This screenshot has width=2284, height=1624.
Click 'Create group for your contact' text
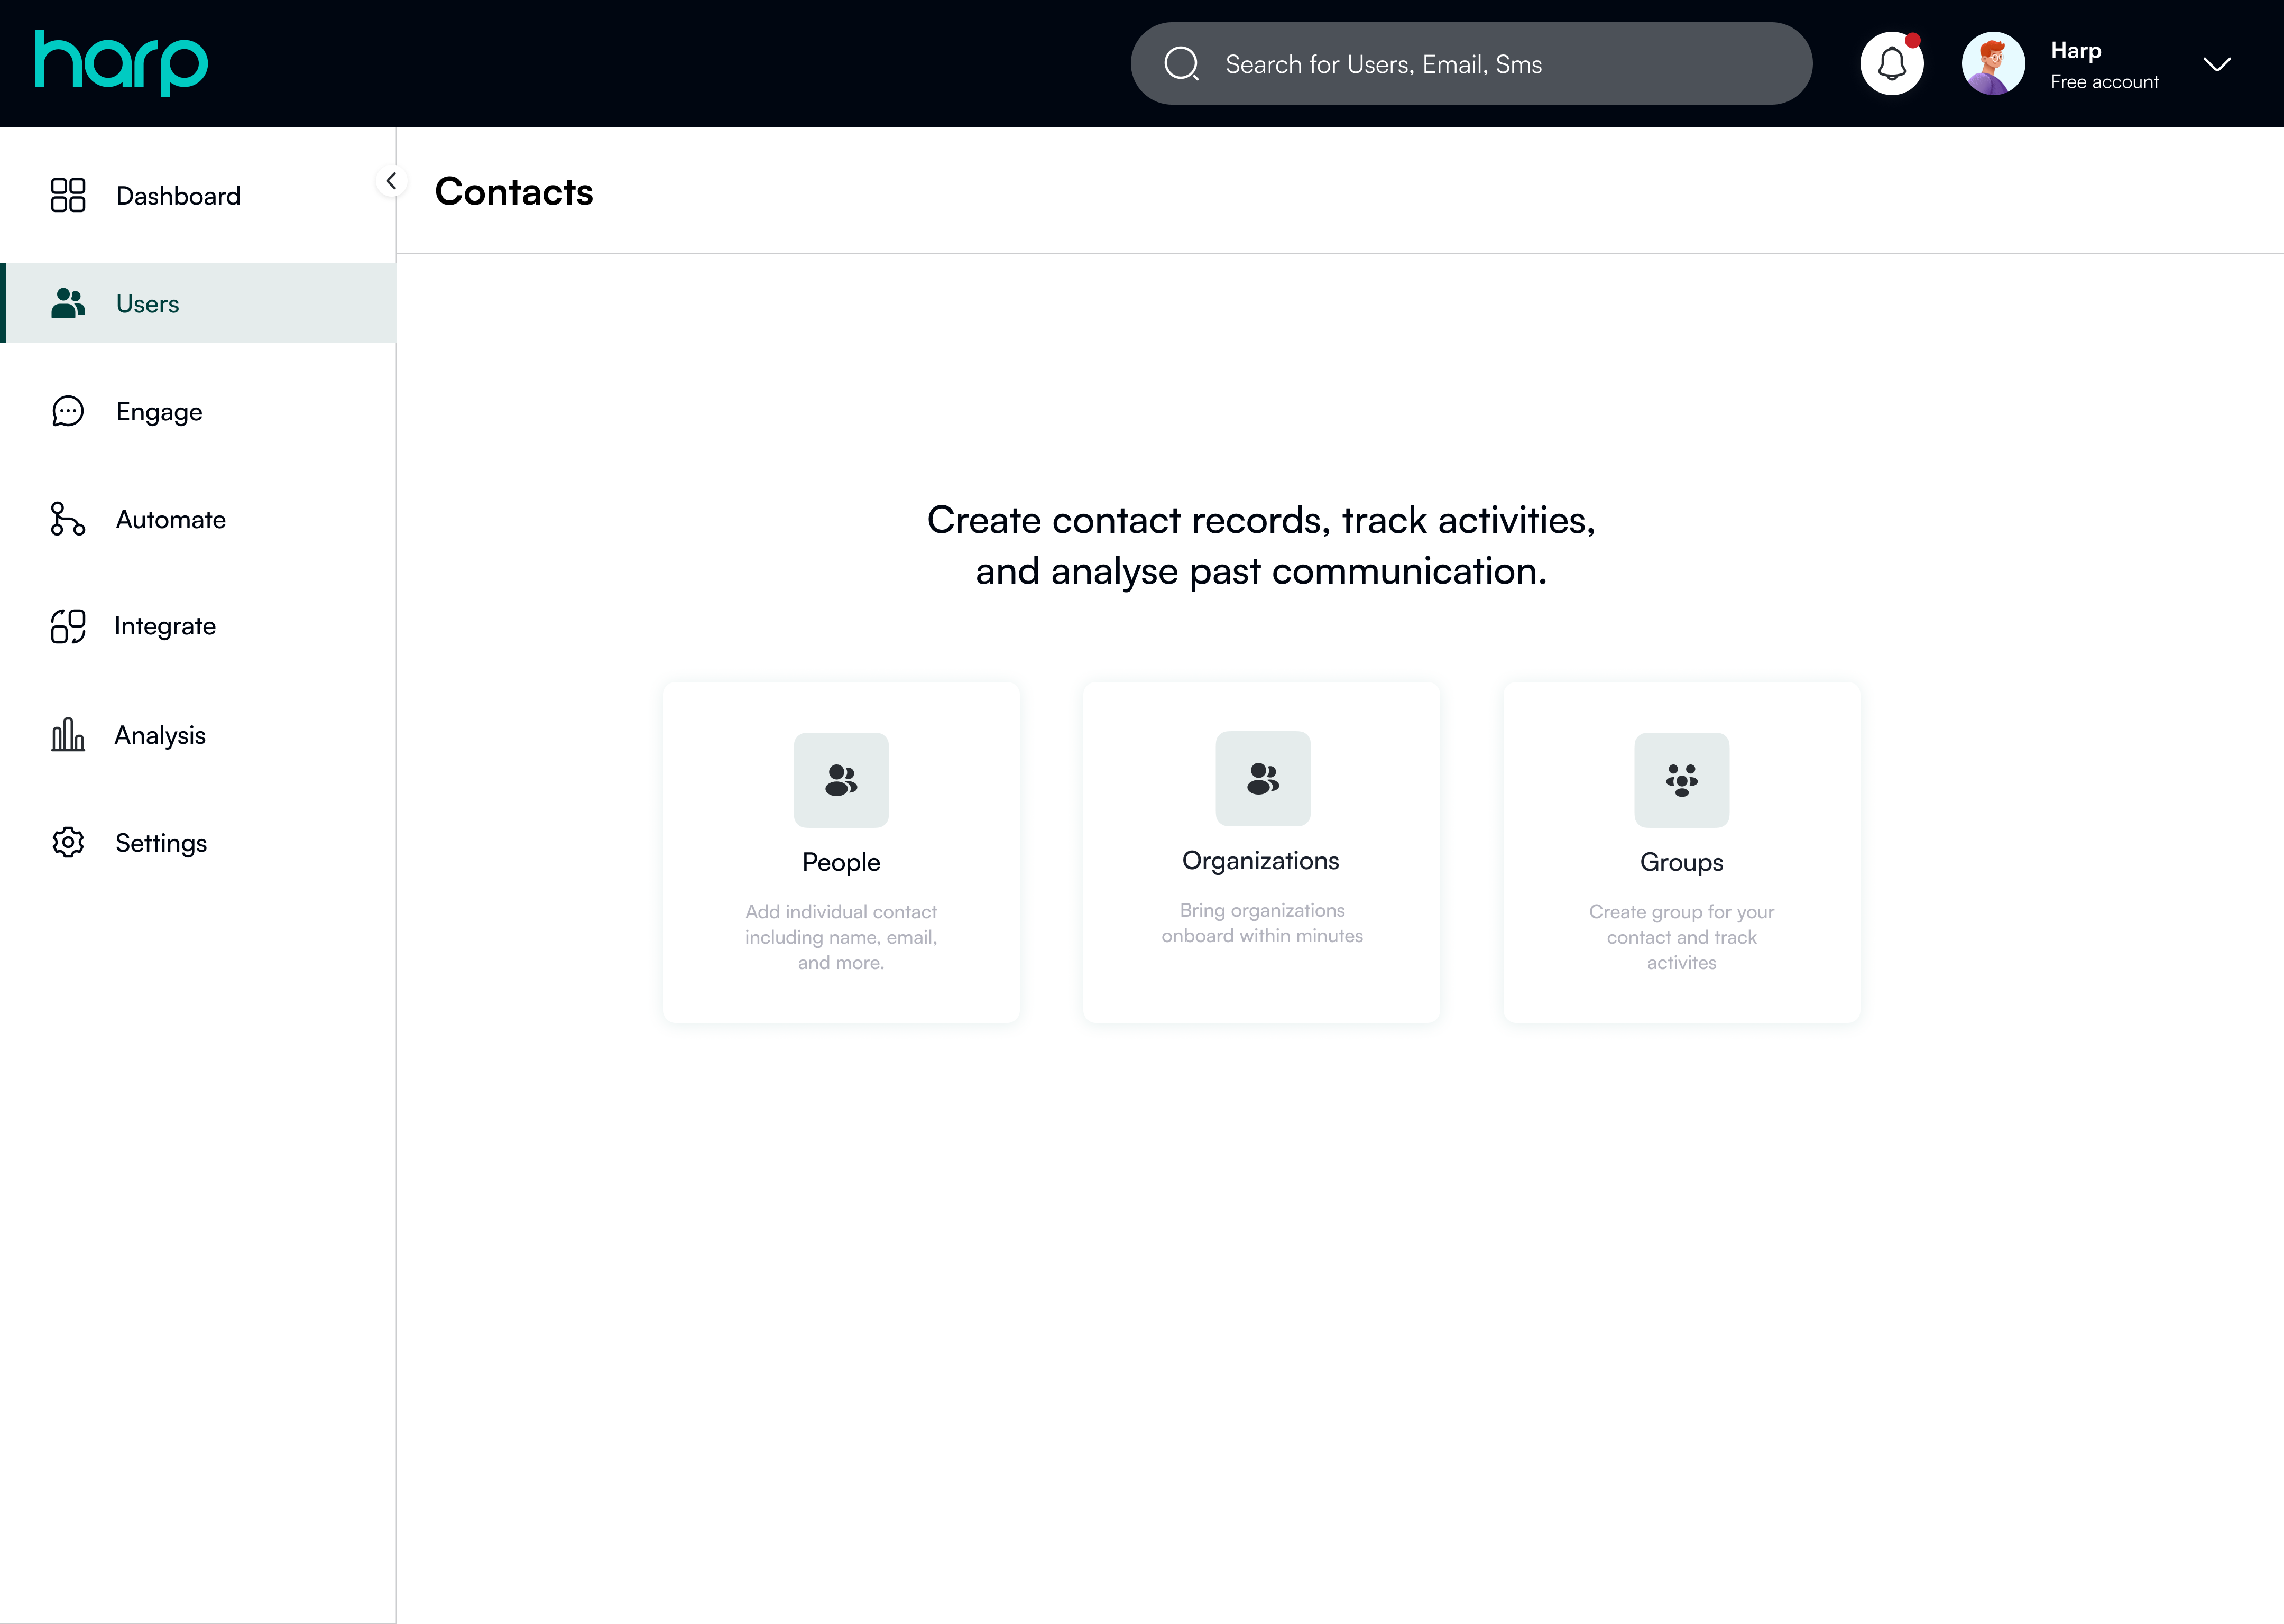[x=1682, y=937]
